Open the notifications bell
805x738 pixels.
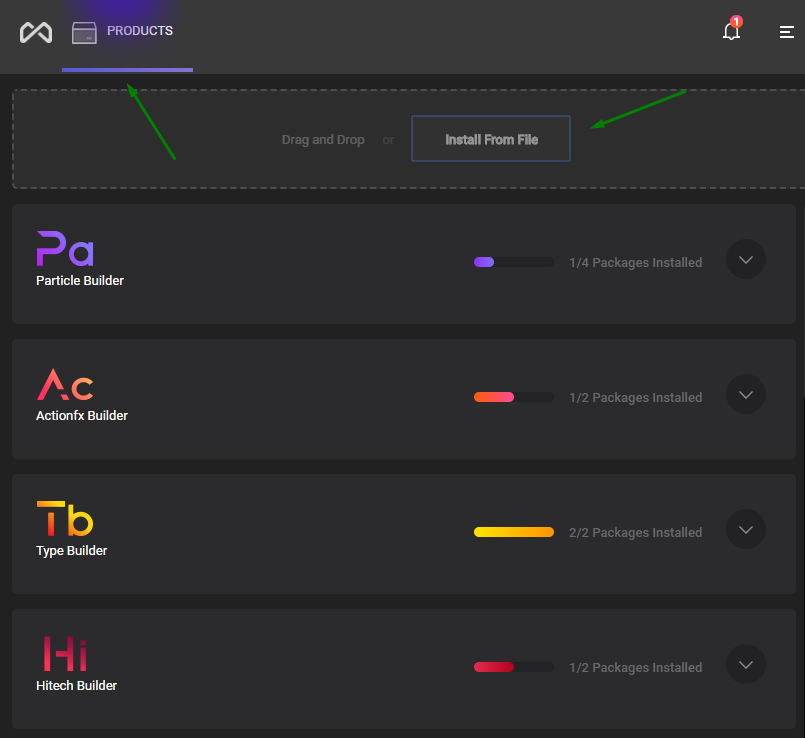(x=732, y=30)
